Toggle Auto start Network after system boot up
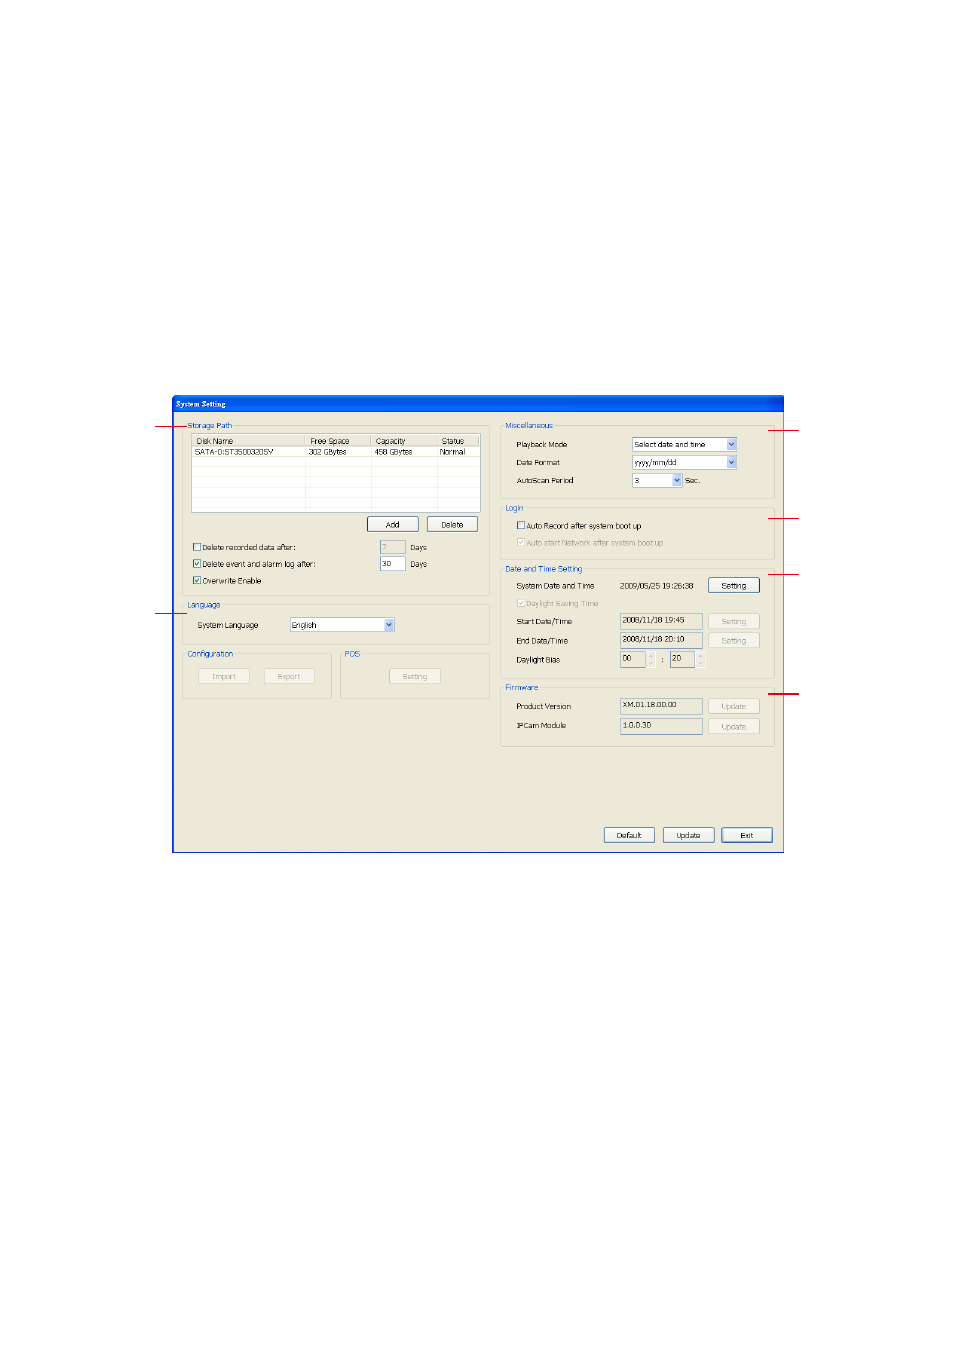Screen dimensions: 955x1350 [521, 542]
